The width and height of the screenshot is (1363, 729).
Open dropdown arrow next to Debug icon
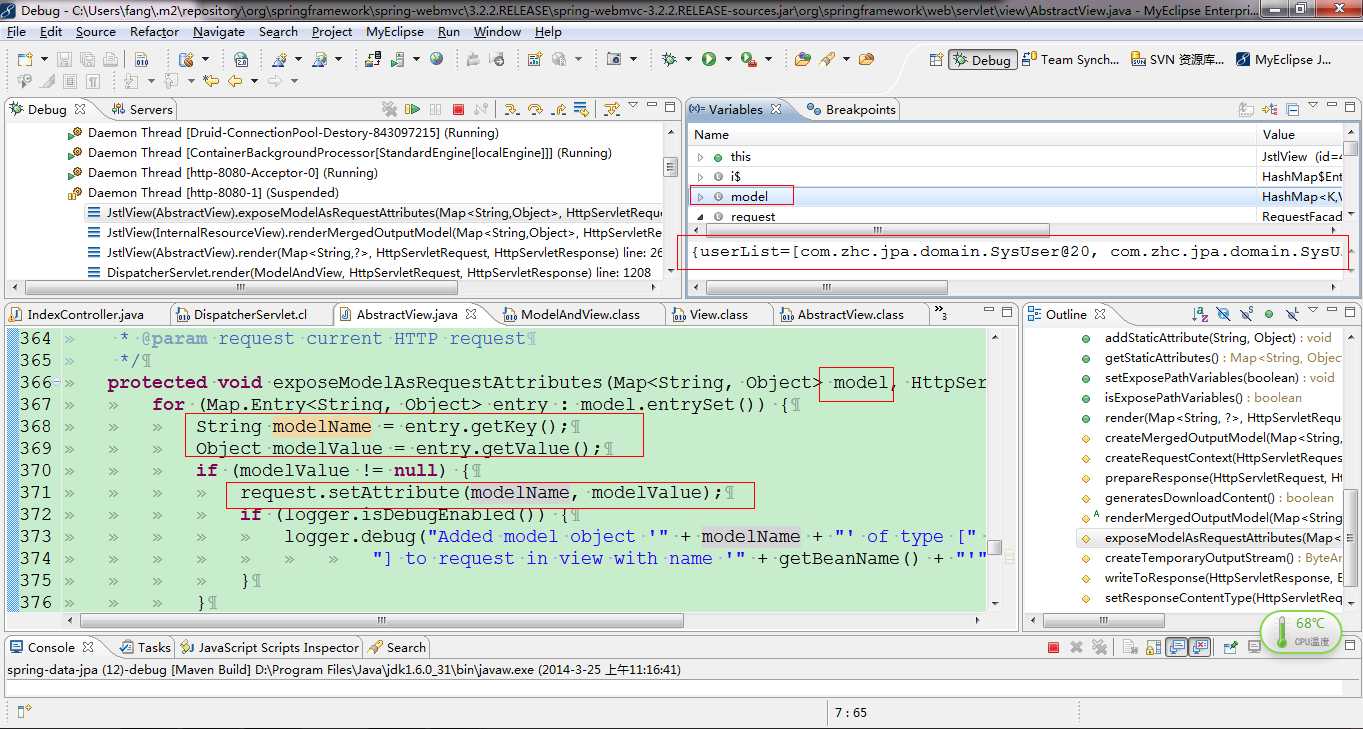[x=688, y=59]
